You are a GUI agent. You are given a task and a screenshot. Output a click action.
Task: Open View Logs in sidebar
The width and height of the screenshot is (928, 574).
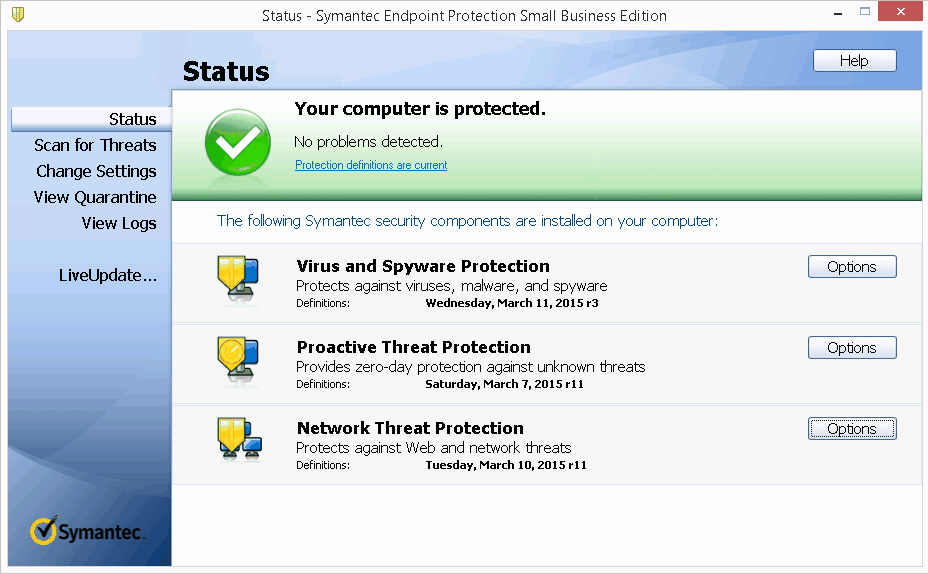tap(119, 223)
